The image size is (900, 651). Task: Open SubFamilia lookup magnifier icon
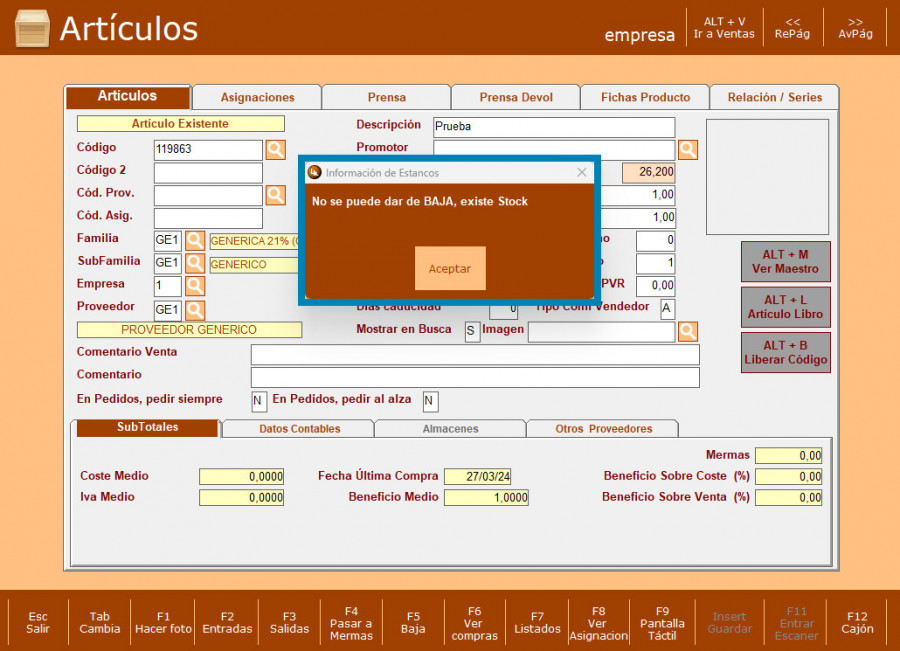(x=195, y=264)
